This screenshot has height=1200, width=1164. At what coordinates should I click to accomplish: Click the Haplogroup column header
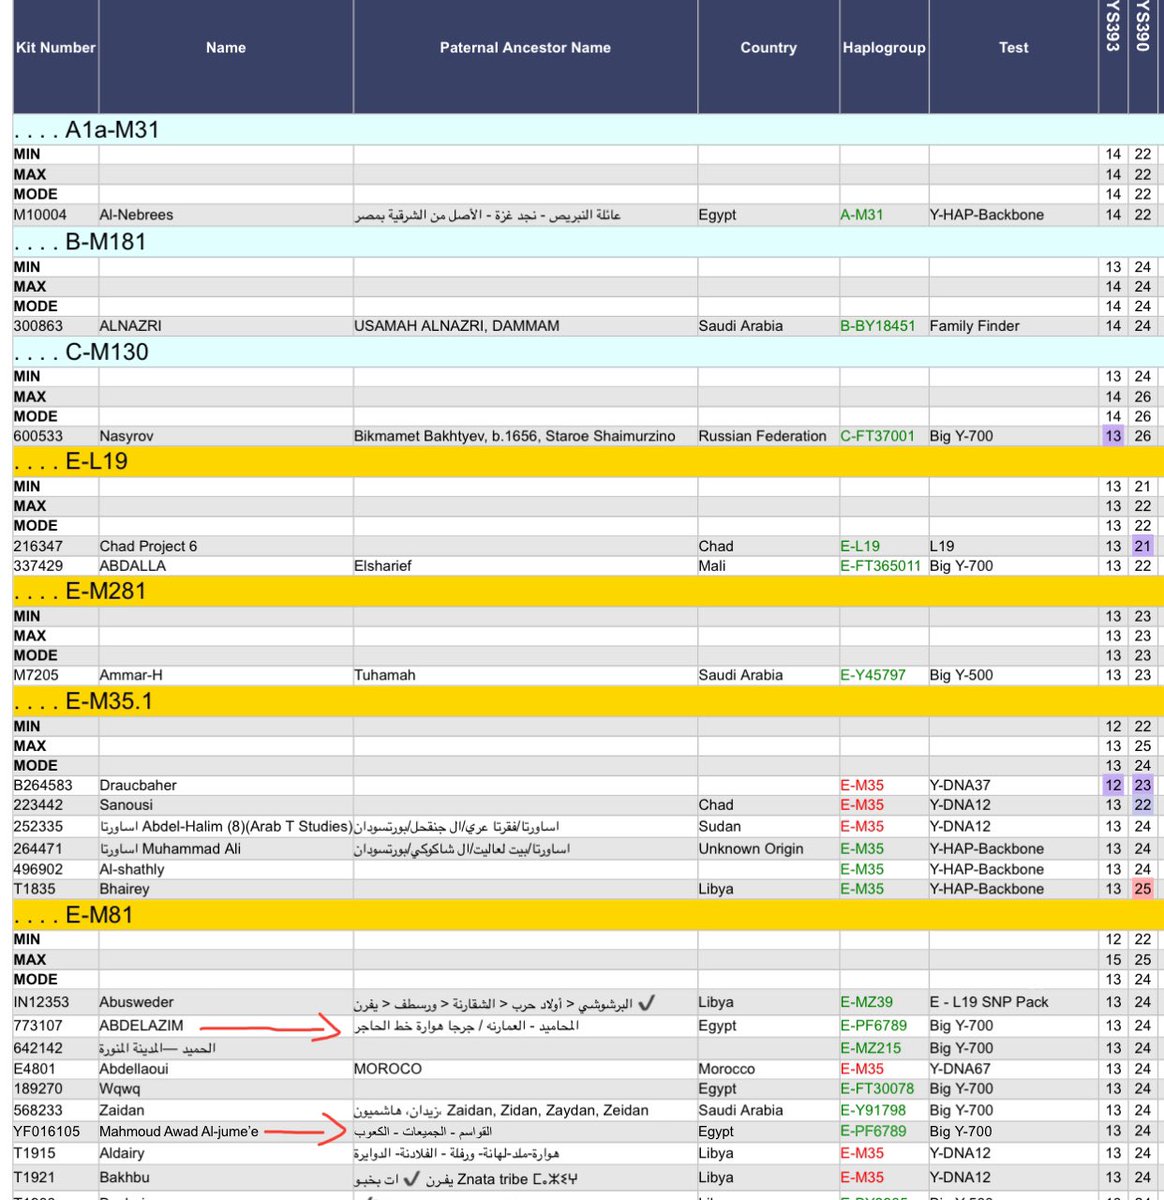point(884,47)
